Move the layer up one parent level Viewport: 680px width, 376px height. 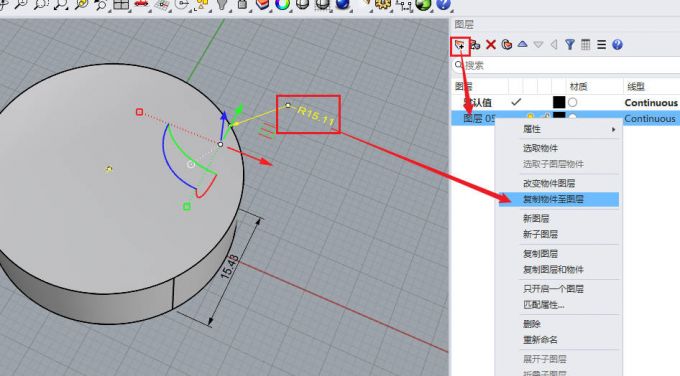pos(554,44)
